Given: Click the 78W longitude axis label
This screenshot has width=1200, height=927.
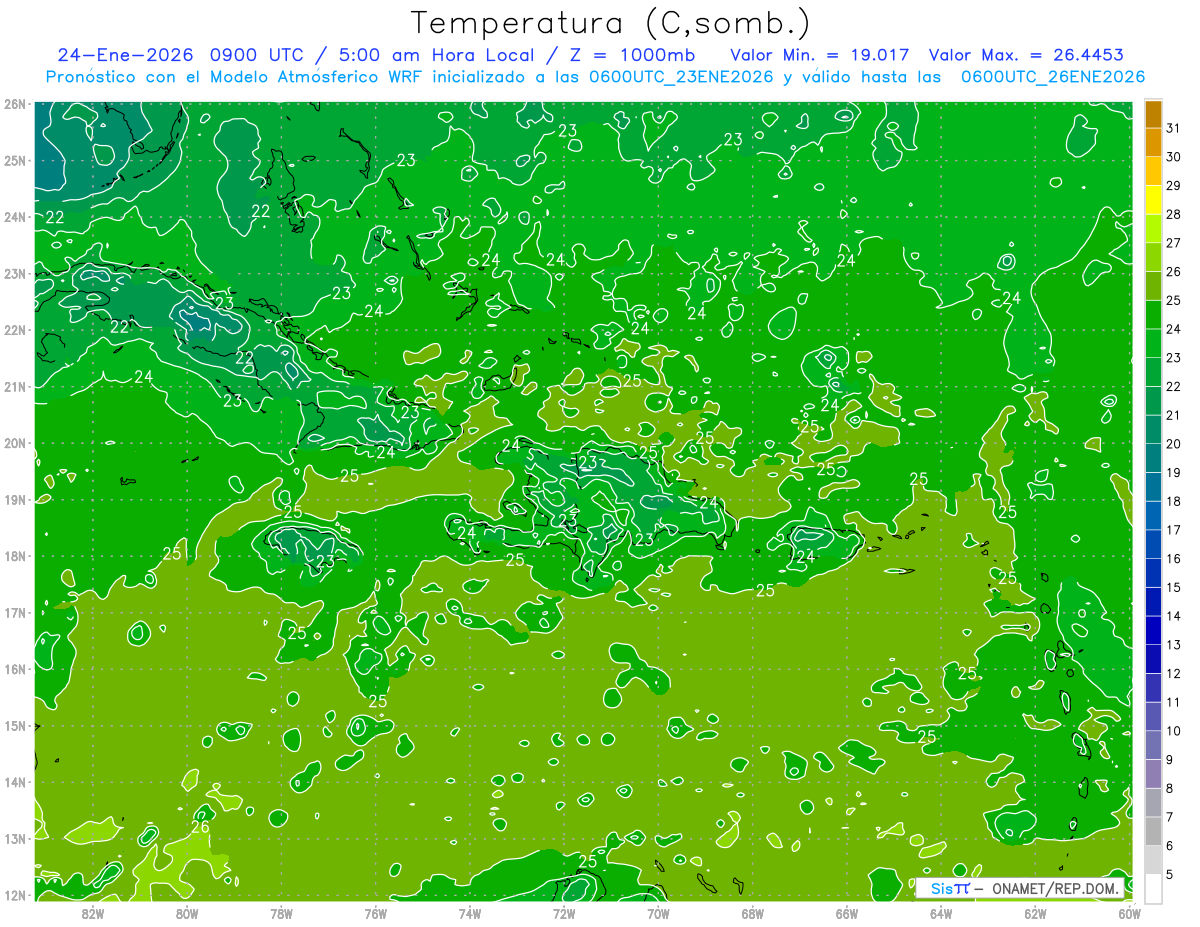Looking at the screenshot, I should 281,913.
